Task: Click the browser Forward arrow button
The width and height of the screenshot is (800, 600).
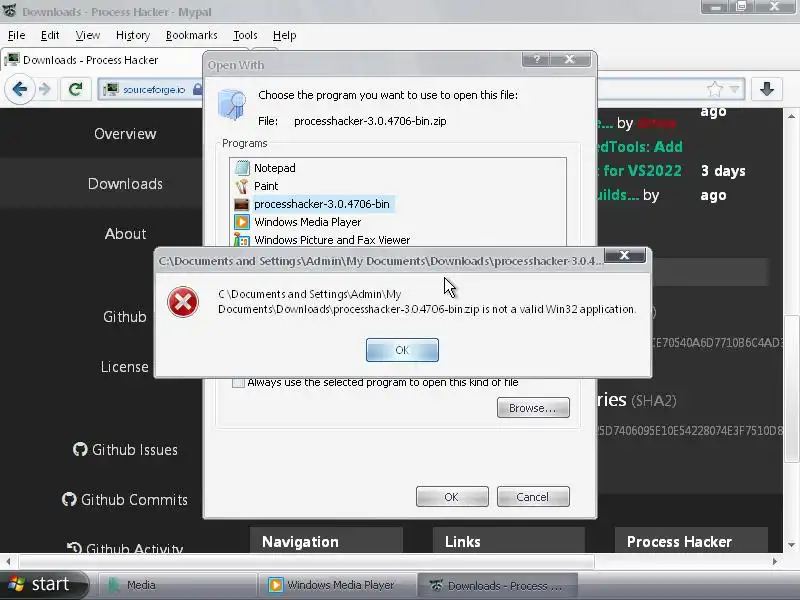Action: tap(45, 90)
